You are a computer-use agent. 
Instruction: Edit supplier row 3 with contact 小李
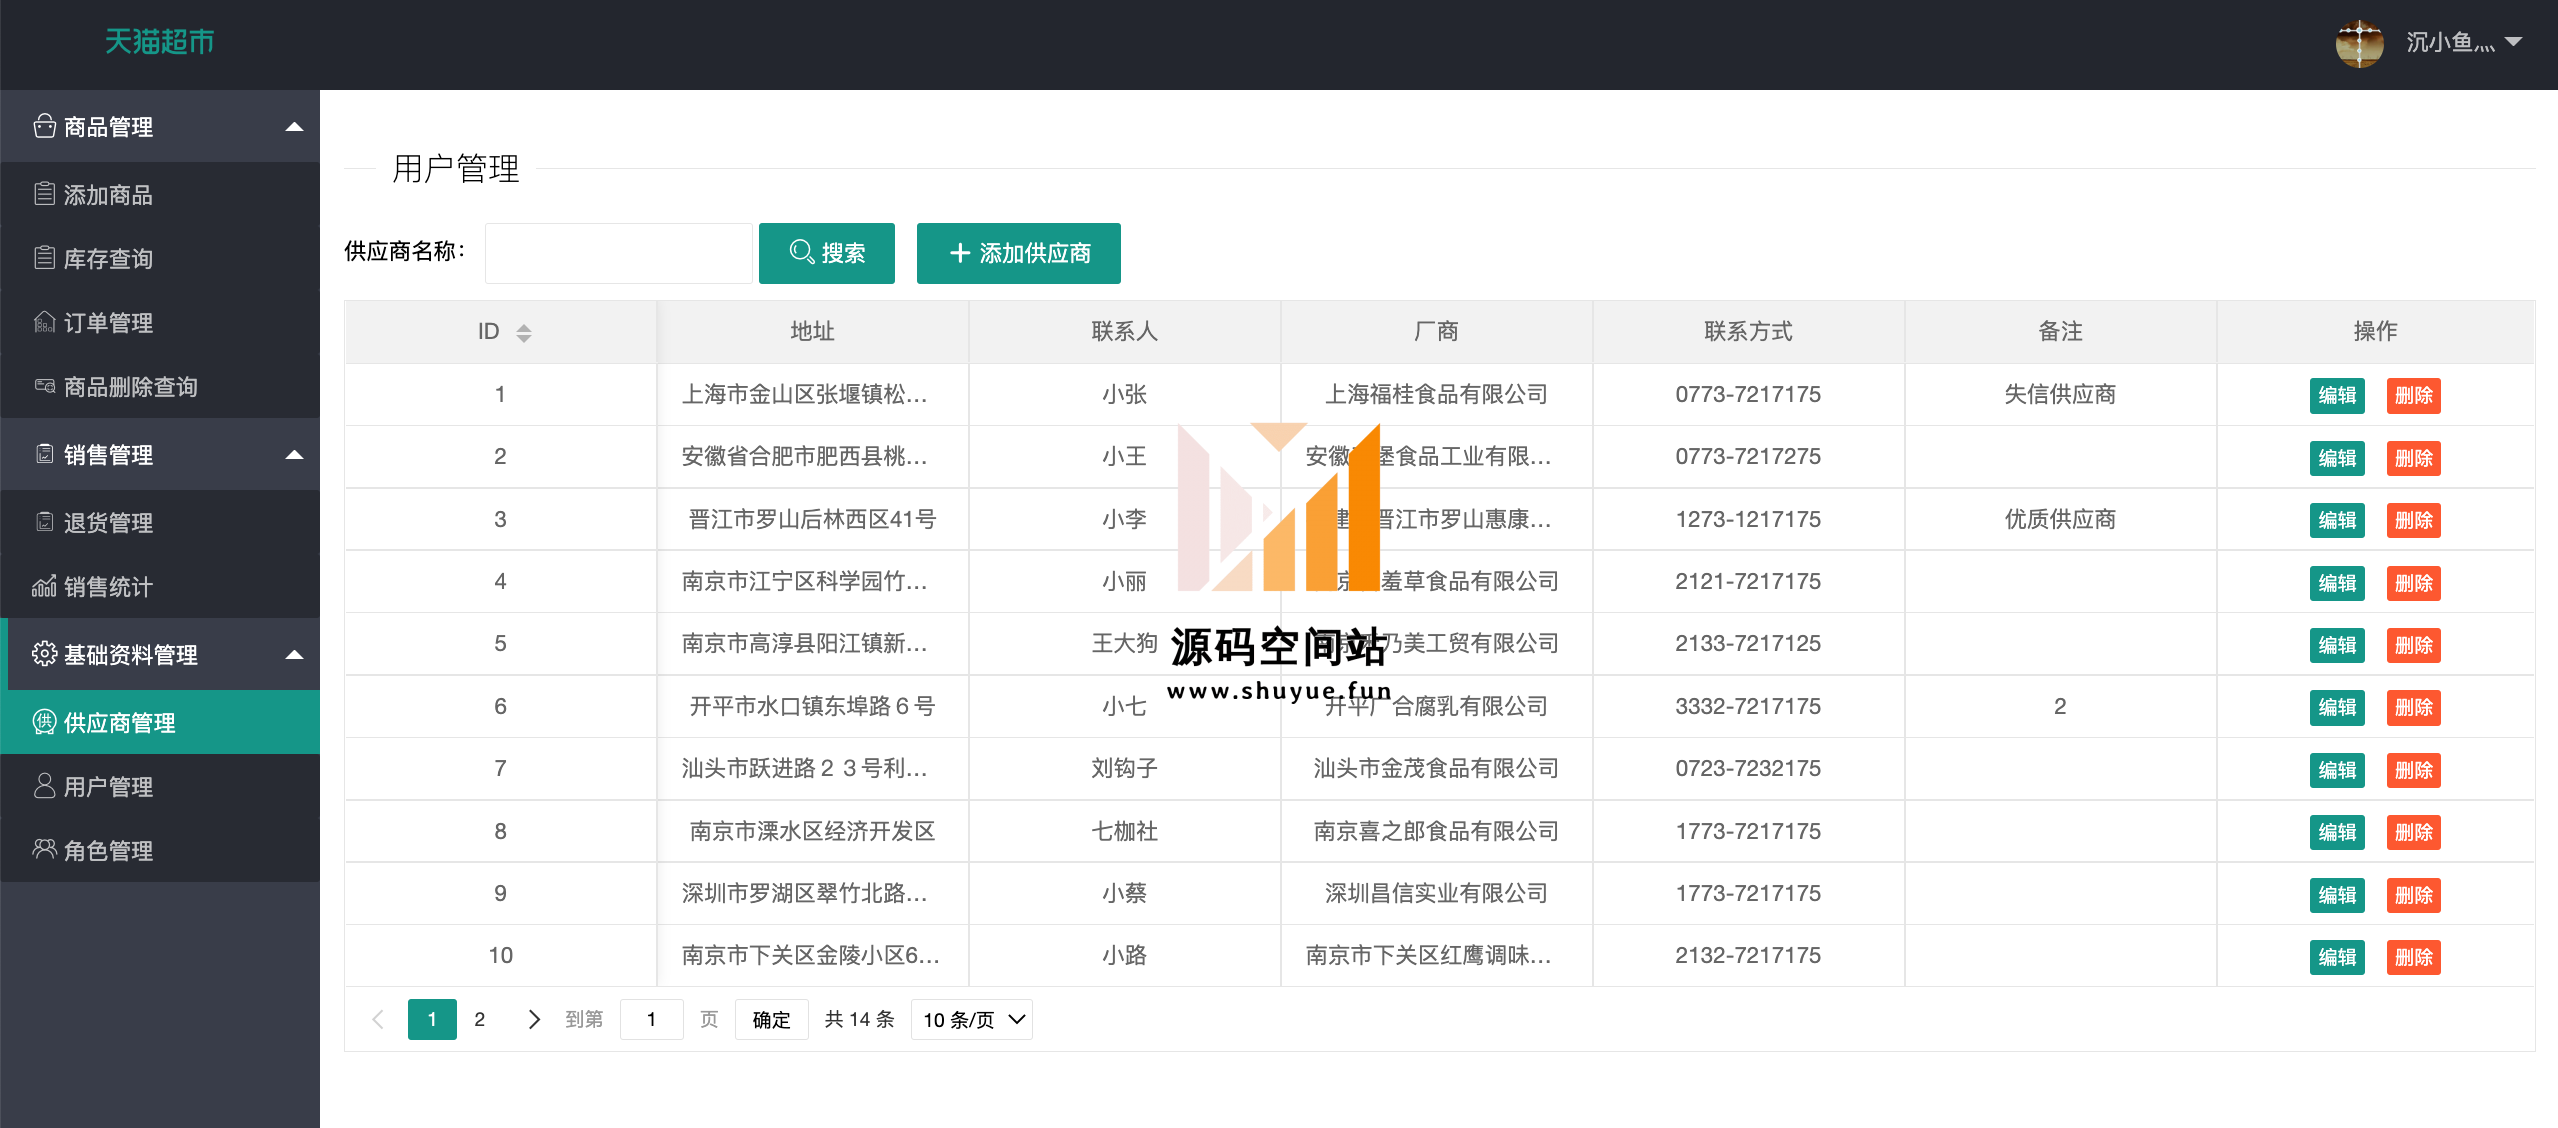pyautogui.click(x=2337, y=520)
